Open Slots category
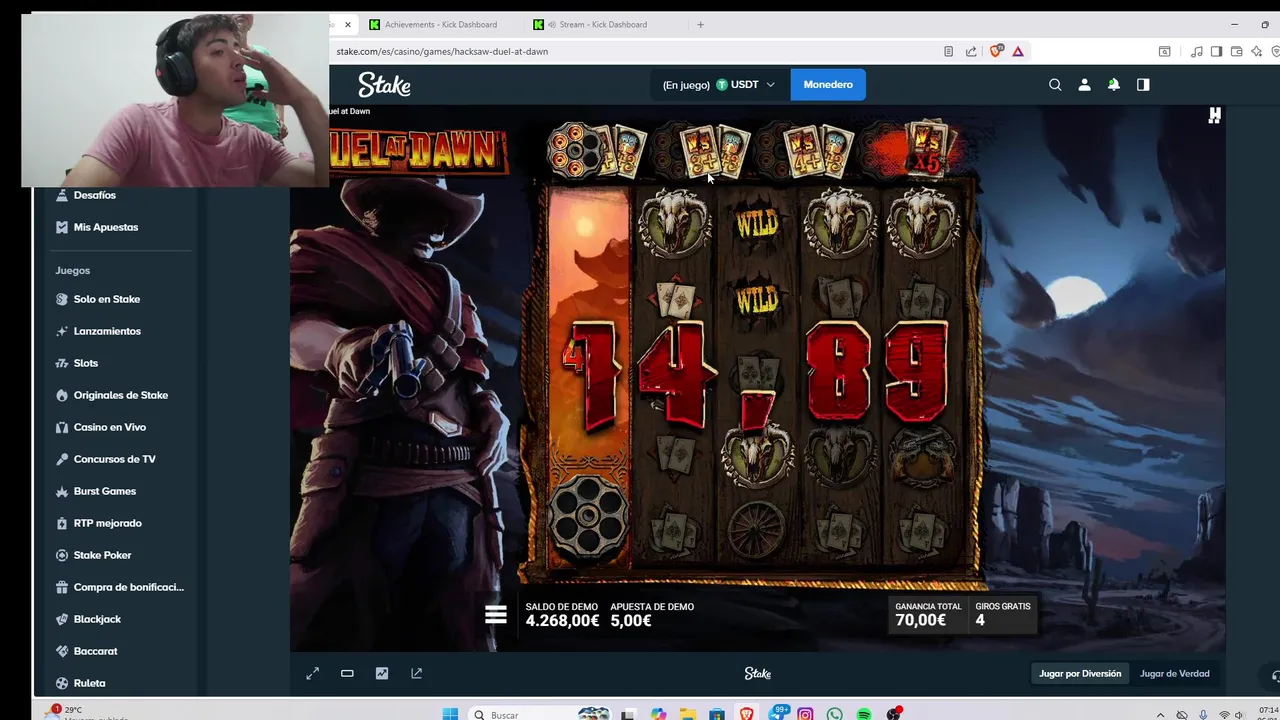This screenshot has height=720, width=1280. point(86,363)
